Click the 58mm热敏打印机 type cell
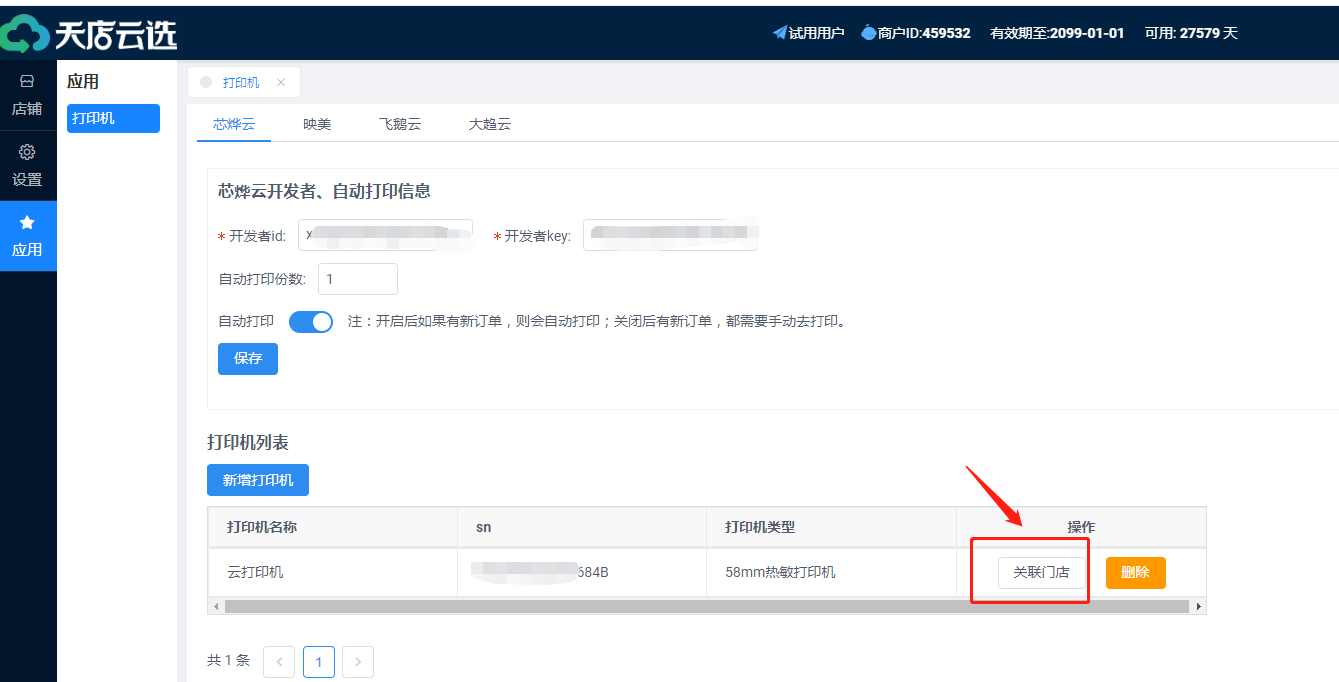Image resolution: width=1339 pixels, height=682 pixels. click(x=831, y=572)
